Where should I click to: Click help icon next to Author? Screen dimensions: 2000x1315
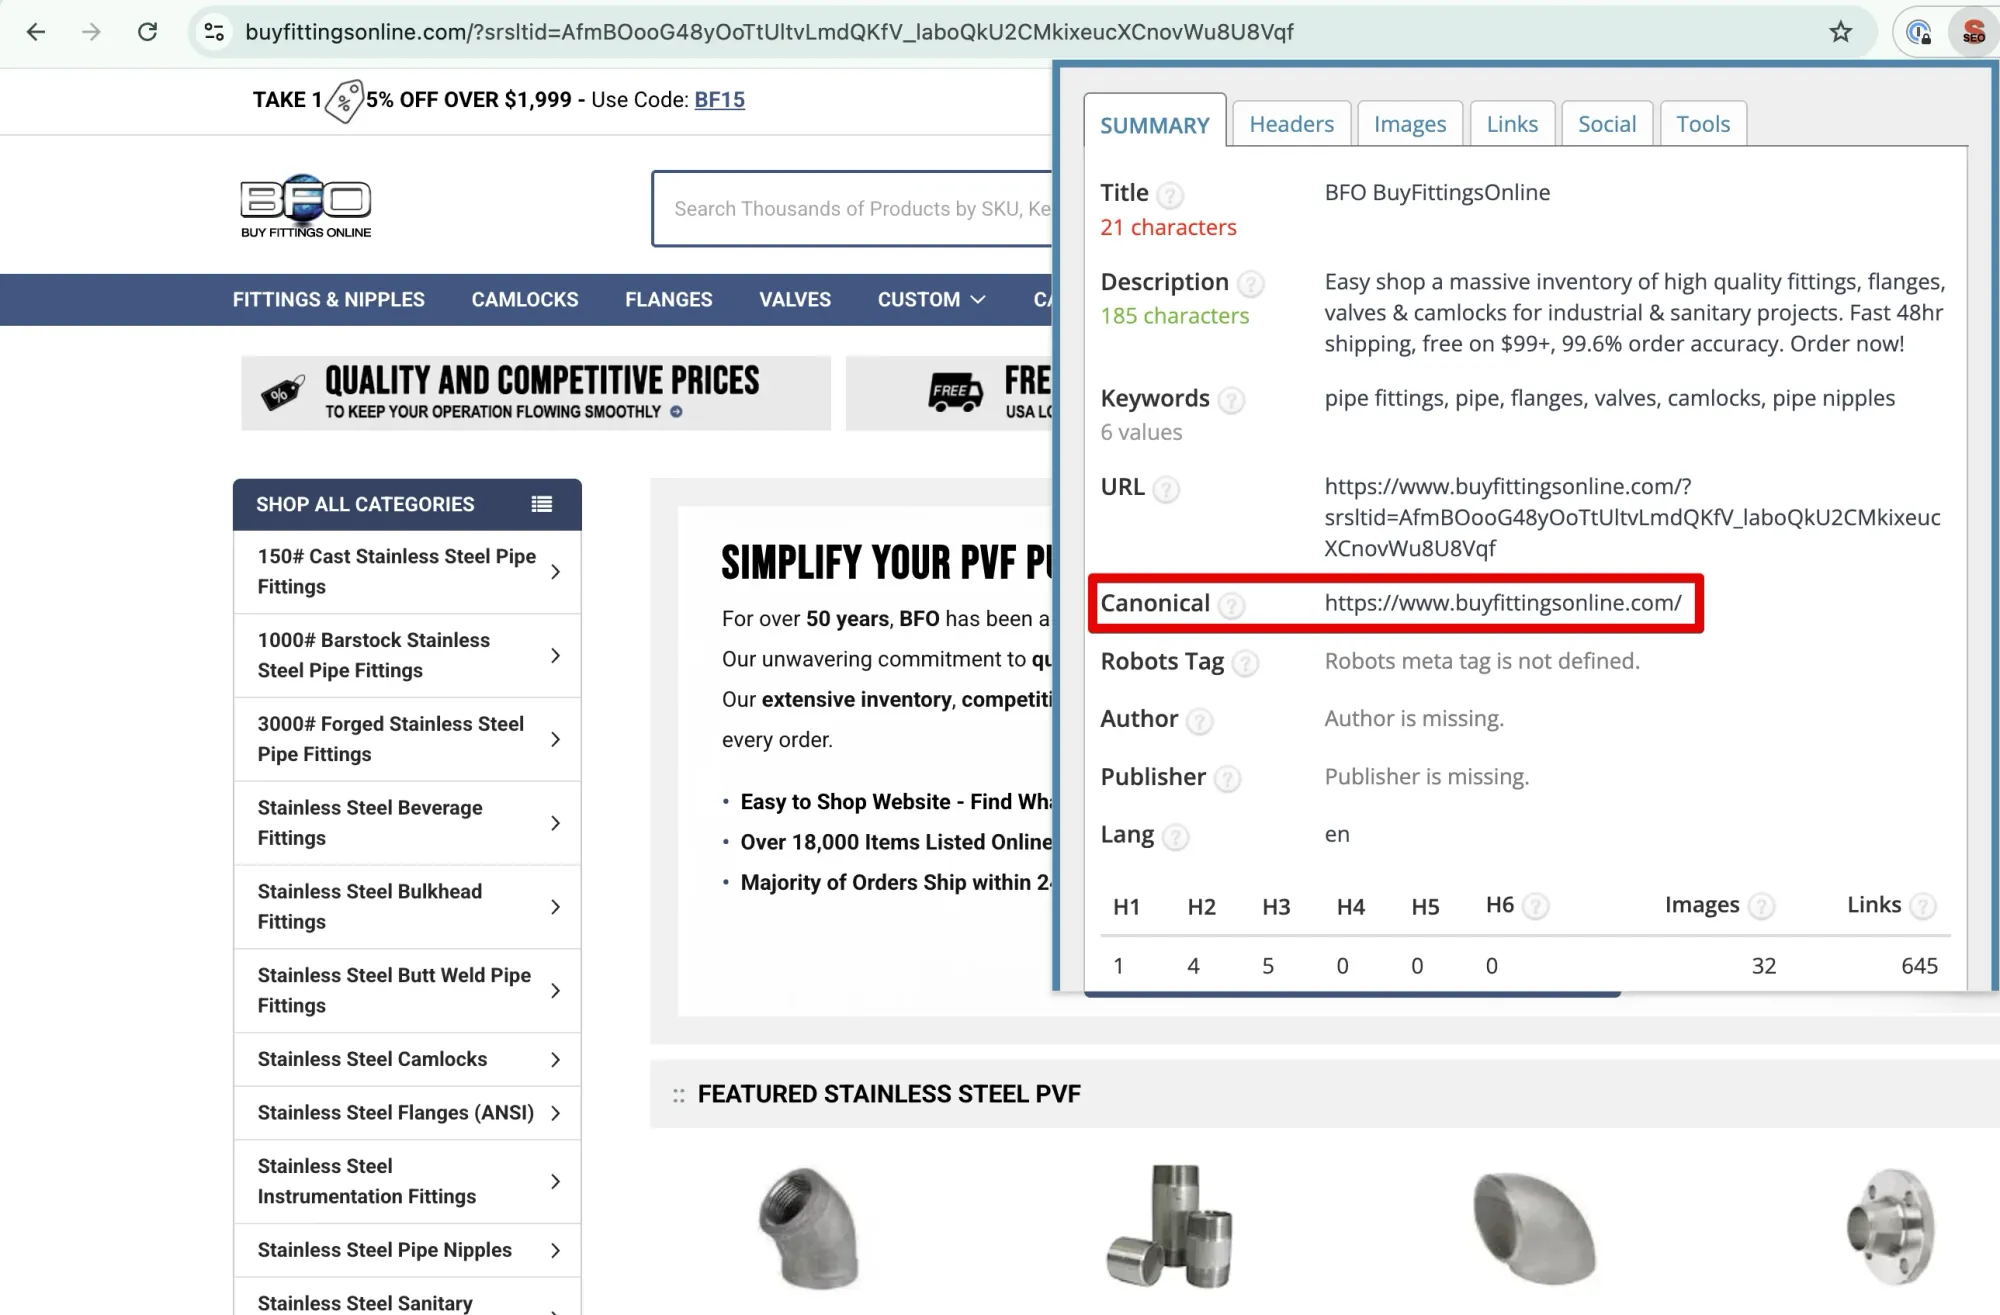coord(1200,721)
